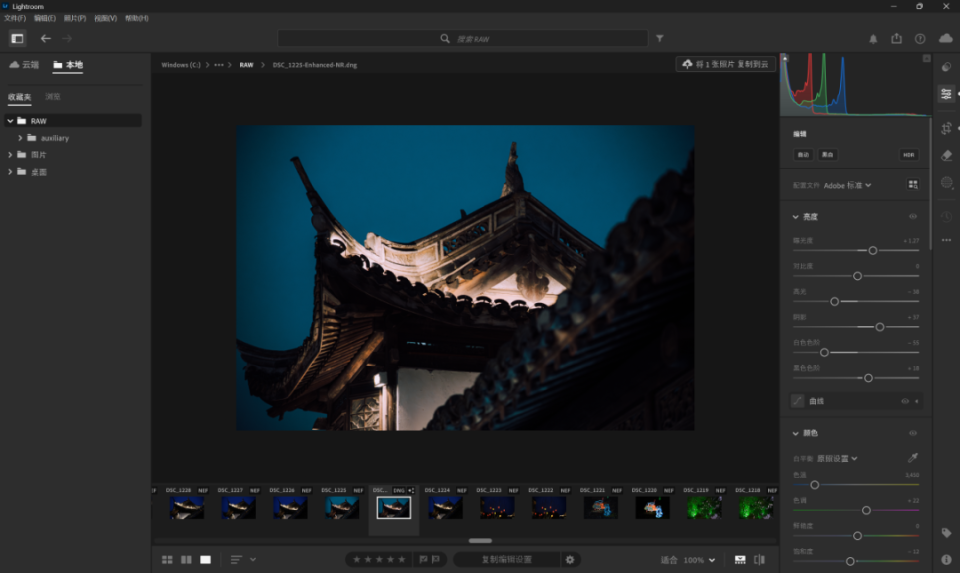Open cloud sync status icon
Viewport: 960px width, 573px height.
pyautogui.click(x=946, y=38)
